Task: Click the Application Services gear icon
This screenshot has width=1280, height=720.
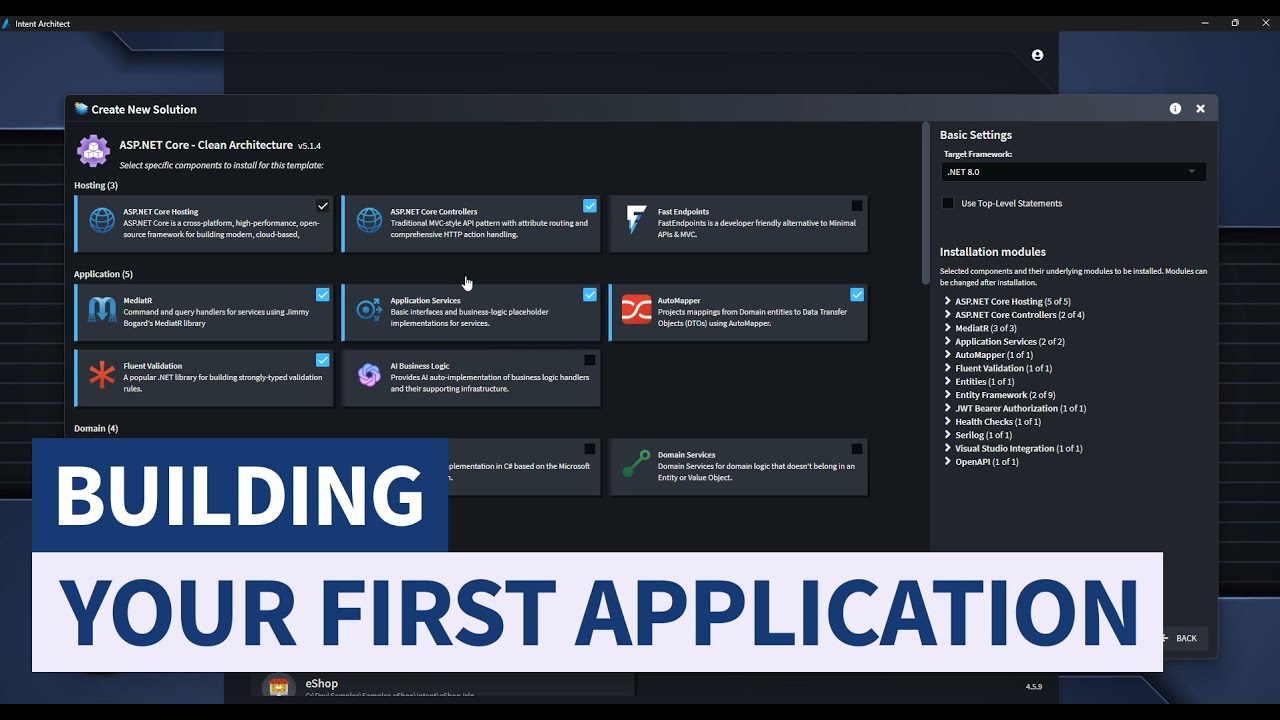Action: coord(369,310)
